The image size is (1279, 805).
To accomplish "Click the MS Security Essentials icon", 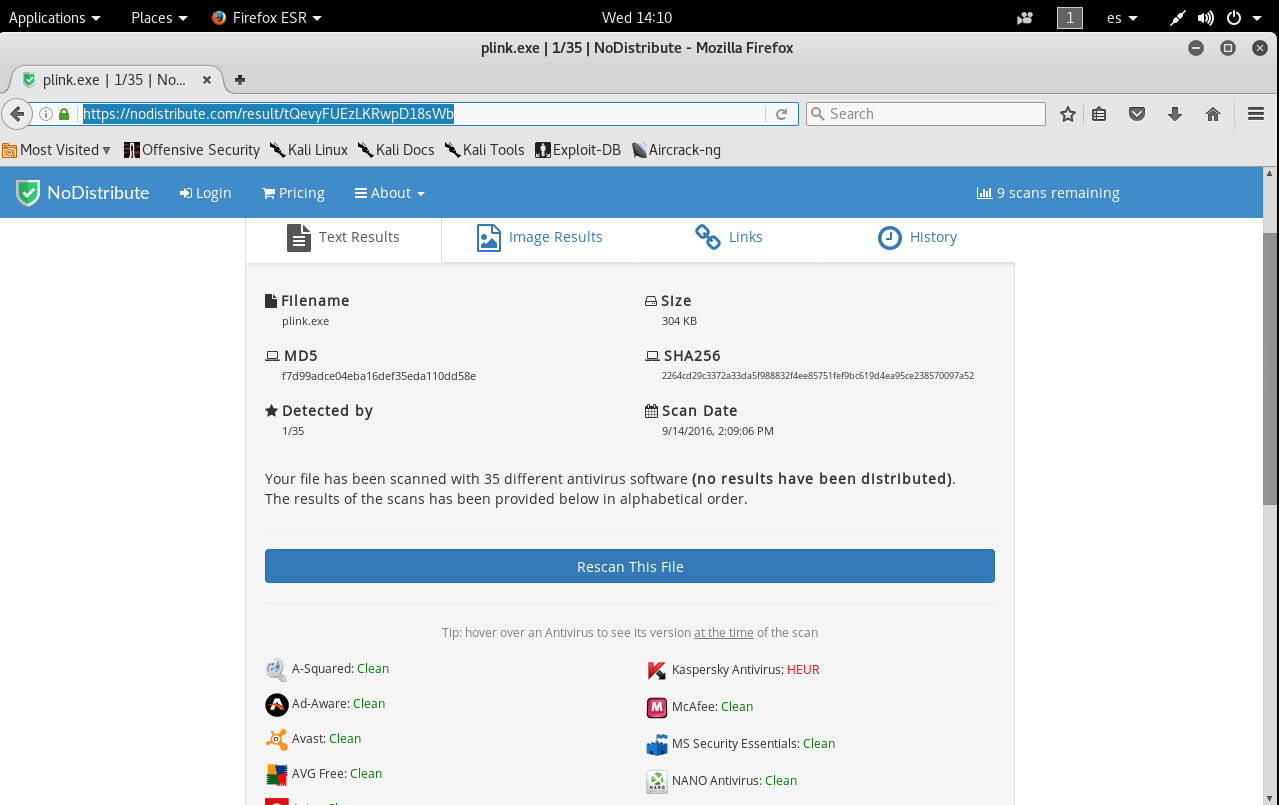I will [x=657, y=744].
